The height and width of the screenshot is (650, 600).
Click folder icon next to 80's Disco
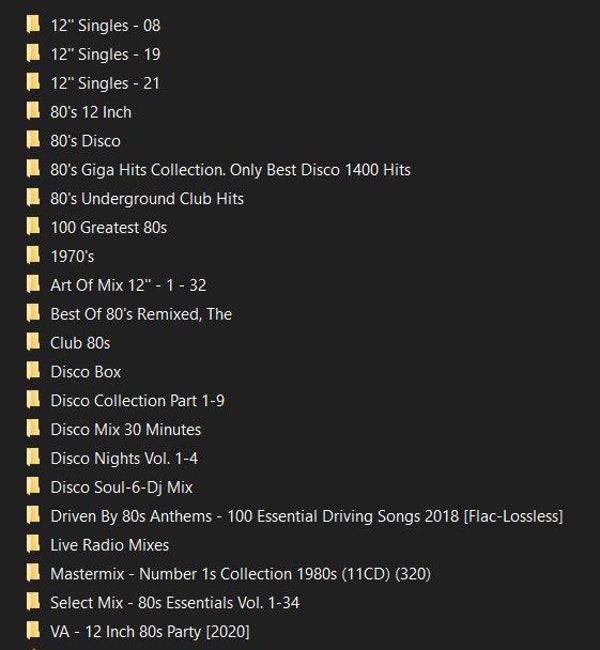pos(33,140)
